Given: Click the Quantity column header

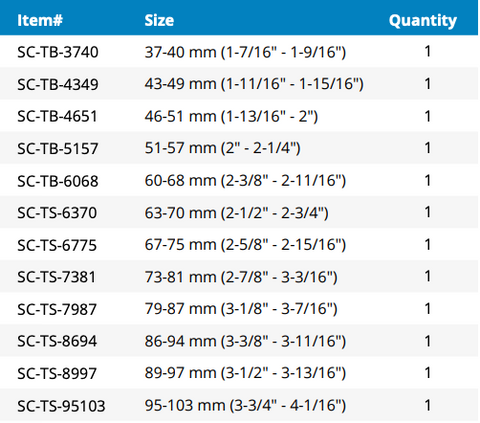Looking at the screenshot, I should tap(423, 21).
